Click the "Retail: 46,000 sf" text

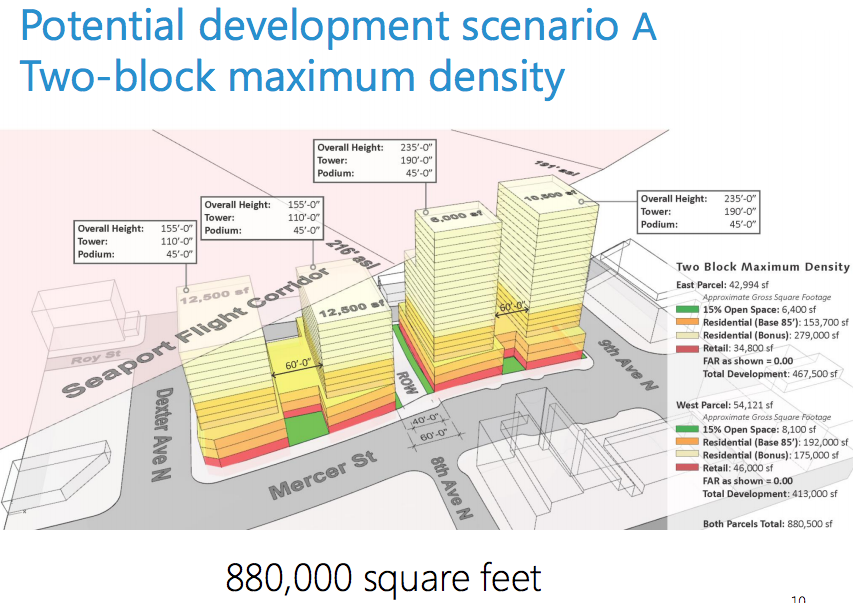[x=738, y=468]
